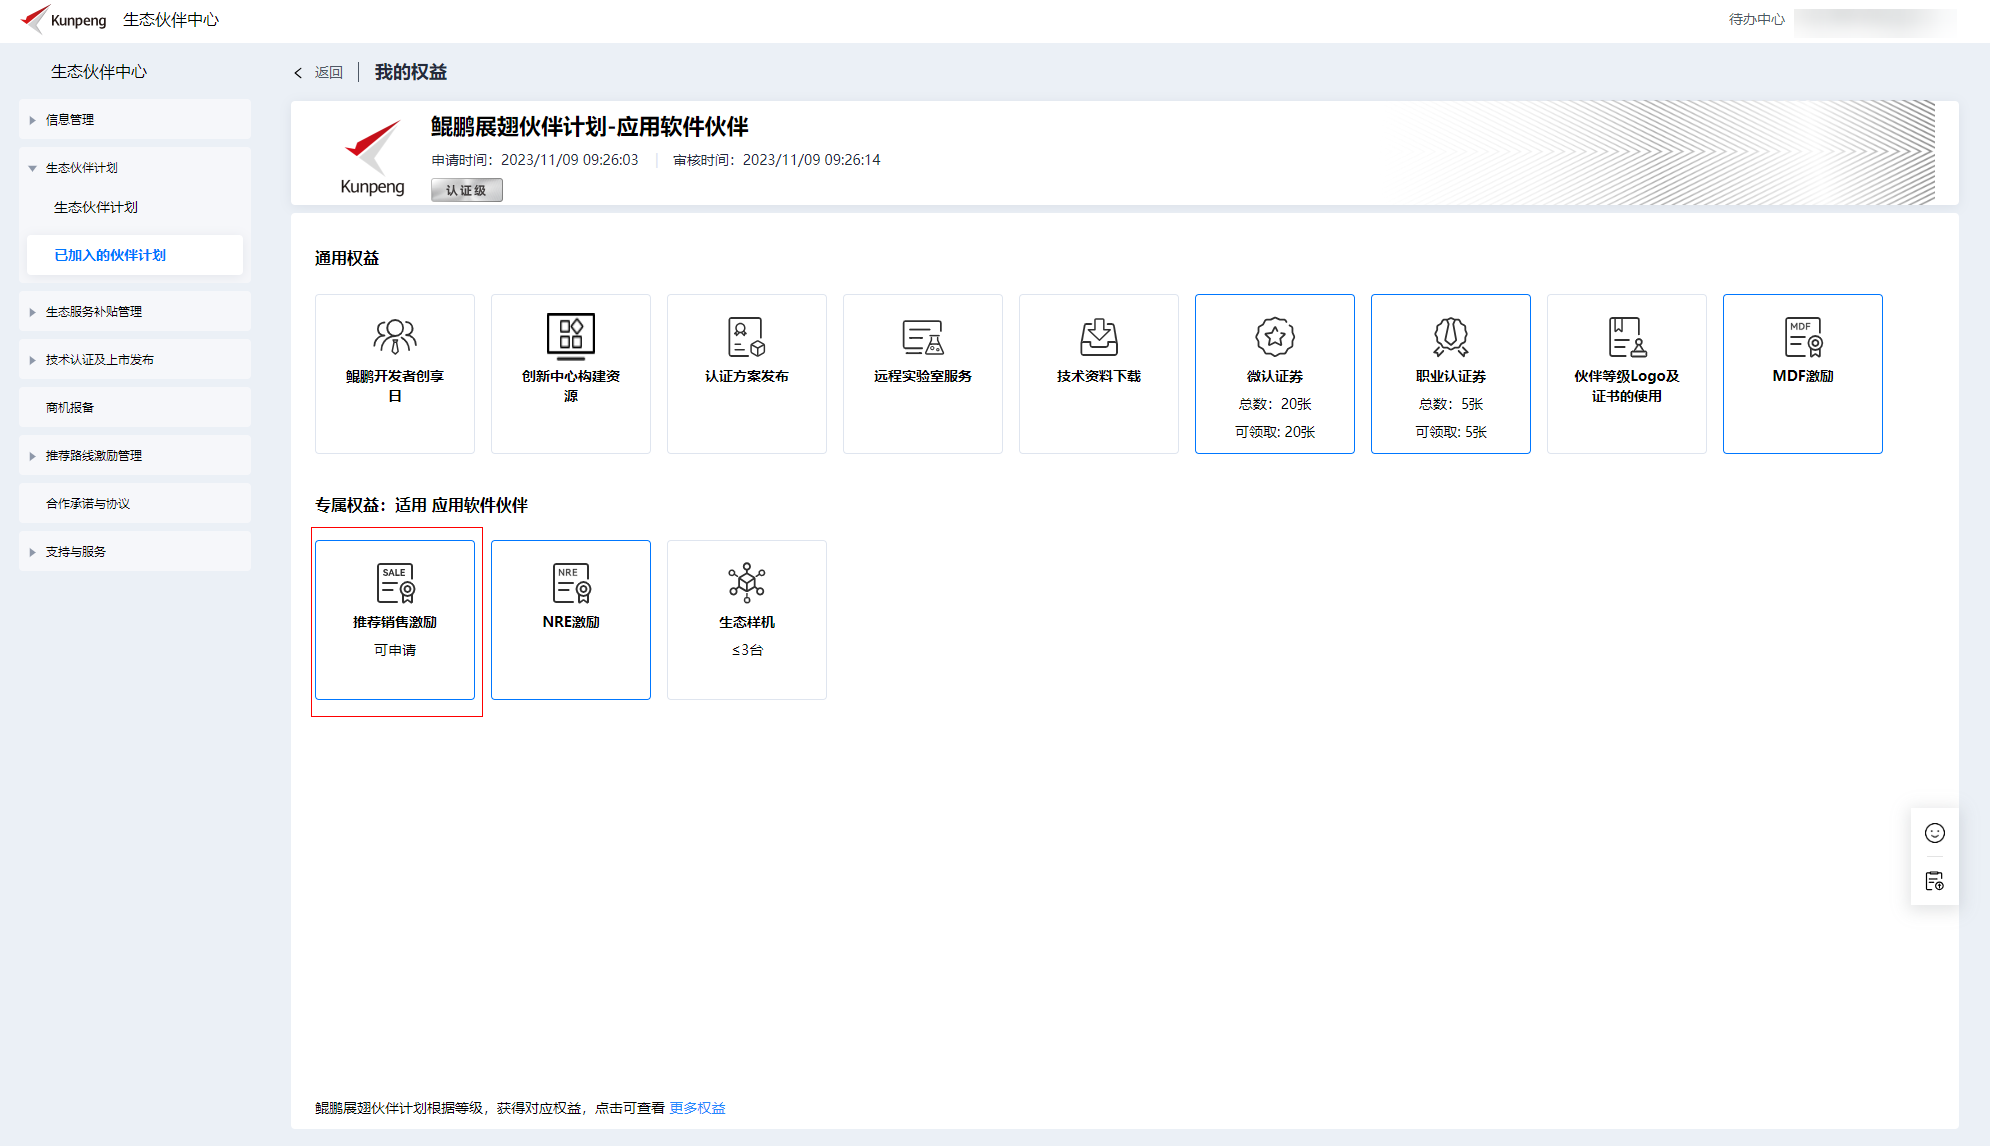Click the large Kunpeng partner plan logo

point(372,157)
